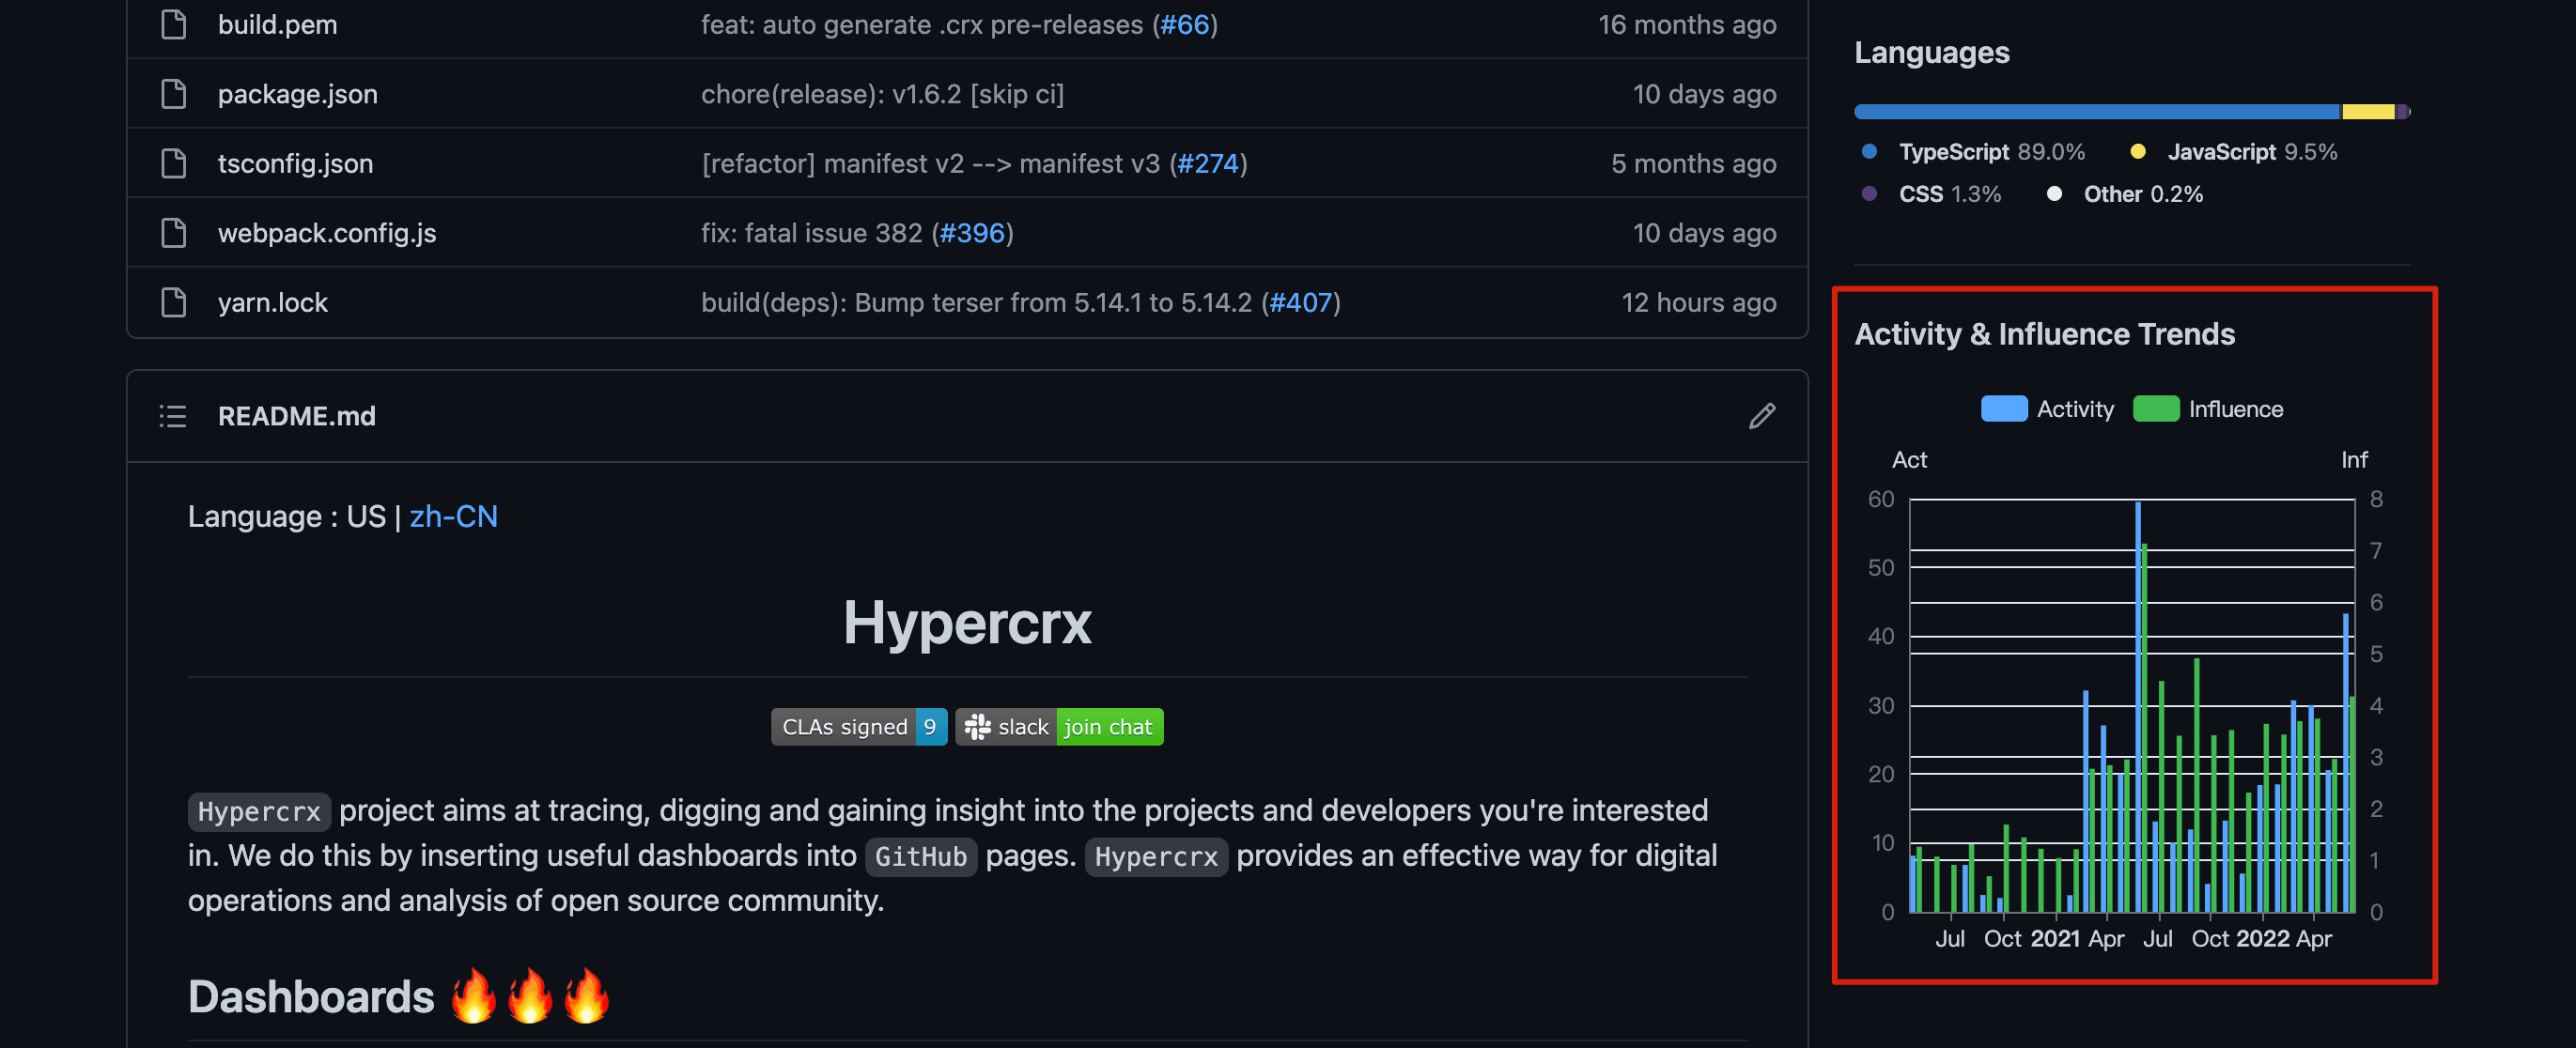Click the CLAs signed badge
2576x1048 pixels.
pyautogui.click(x=858, y=727)
